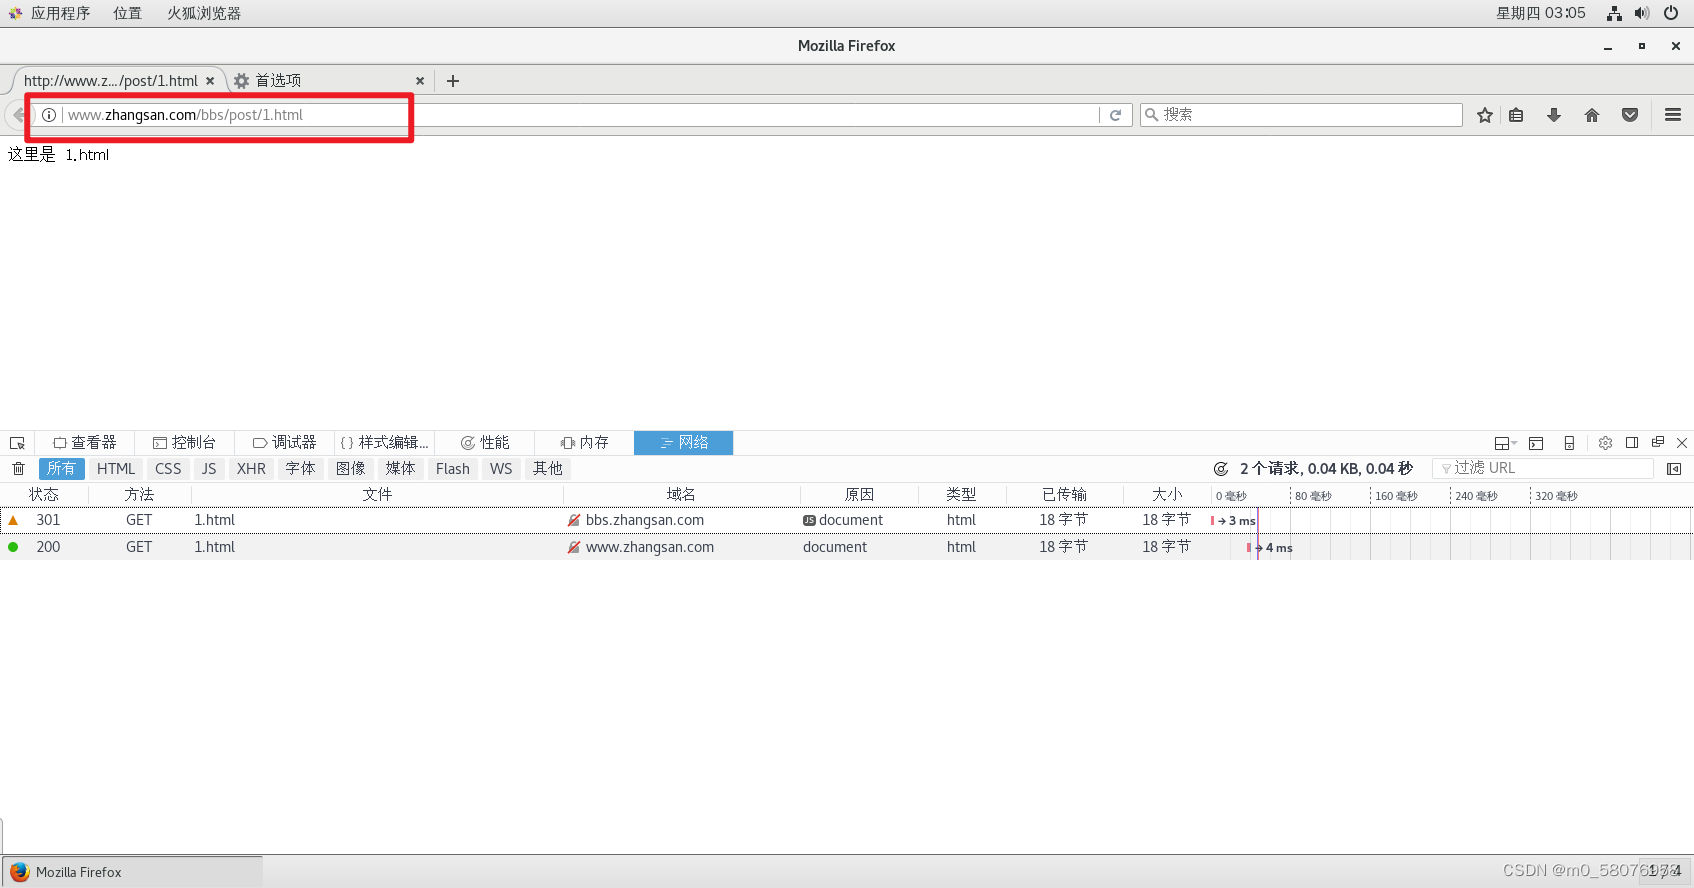Sort requests by 状态 column header
Viewport: 1694px width, 888px height.
[x=44, y=495]
